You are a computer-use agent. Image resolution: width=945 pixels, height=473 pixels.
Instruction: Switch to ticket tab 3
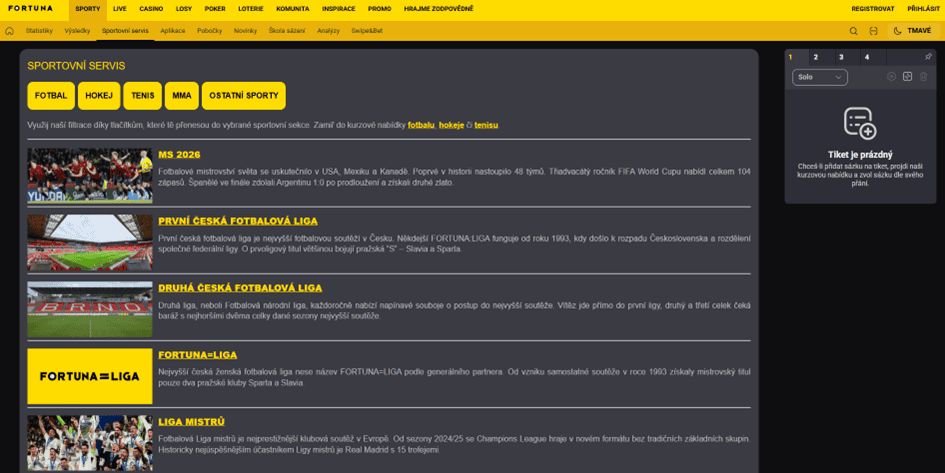pos(847,57)
